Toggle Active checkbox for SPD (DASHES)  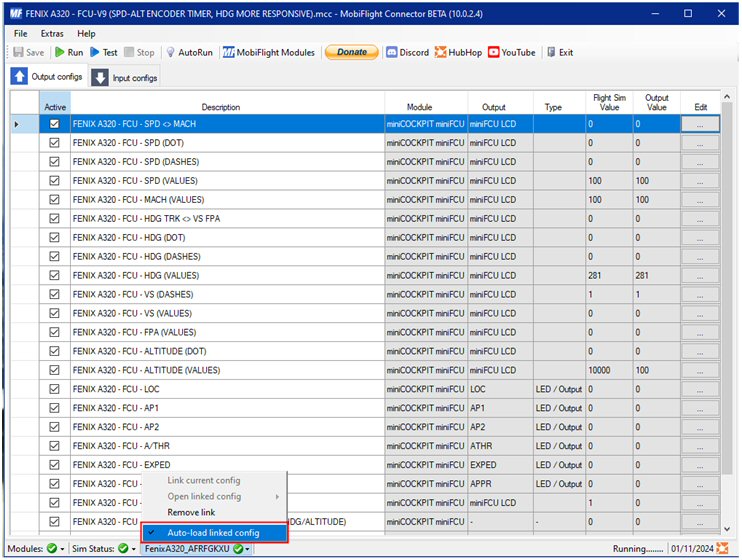pyautogui.click(x=54, y=161)
